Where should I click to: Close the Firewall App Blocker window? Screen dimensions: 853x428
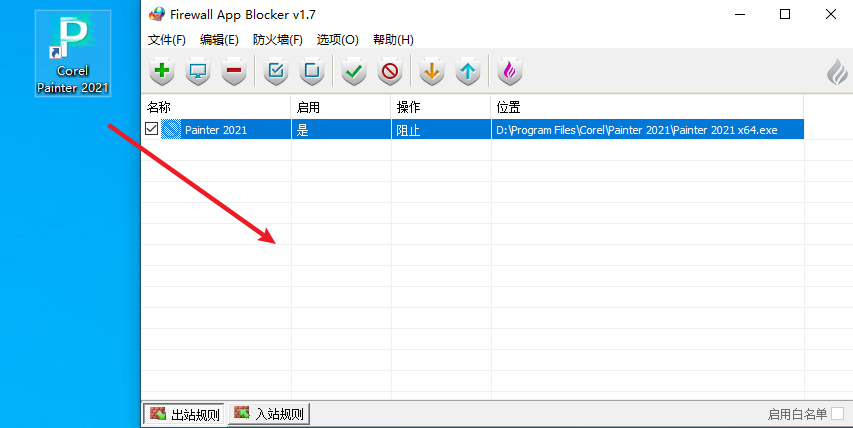tap(831, 14)
